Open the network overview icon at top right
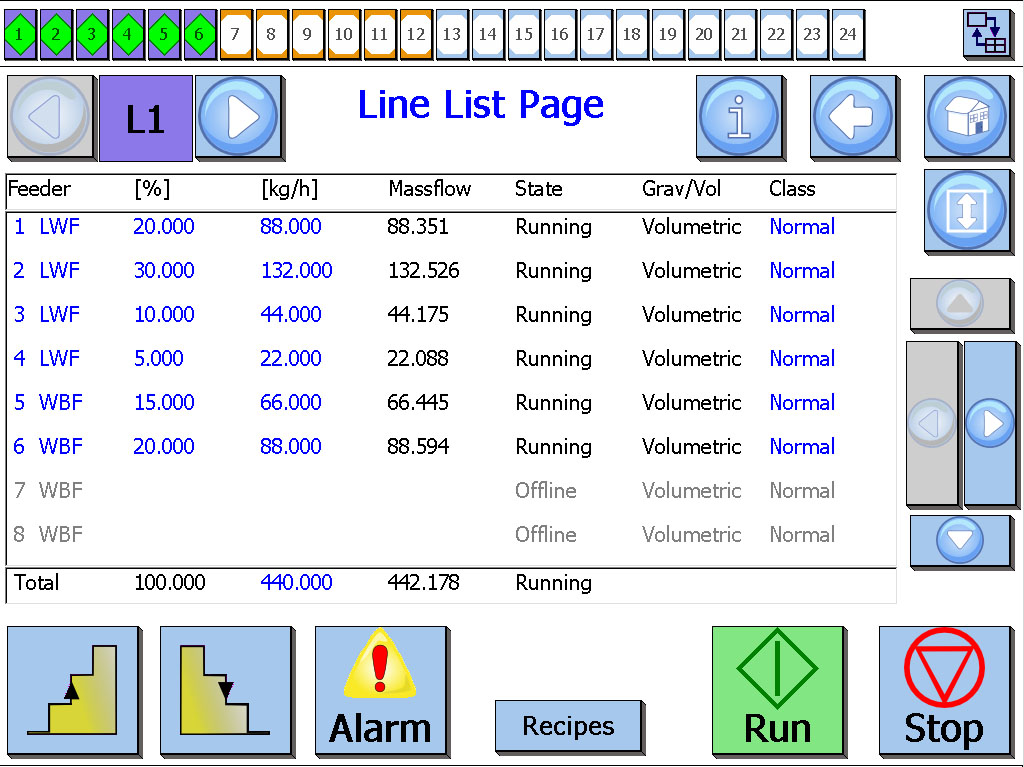Screen dimensions: 1024x767 click(x=987, y=34)
